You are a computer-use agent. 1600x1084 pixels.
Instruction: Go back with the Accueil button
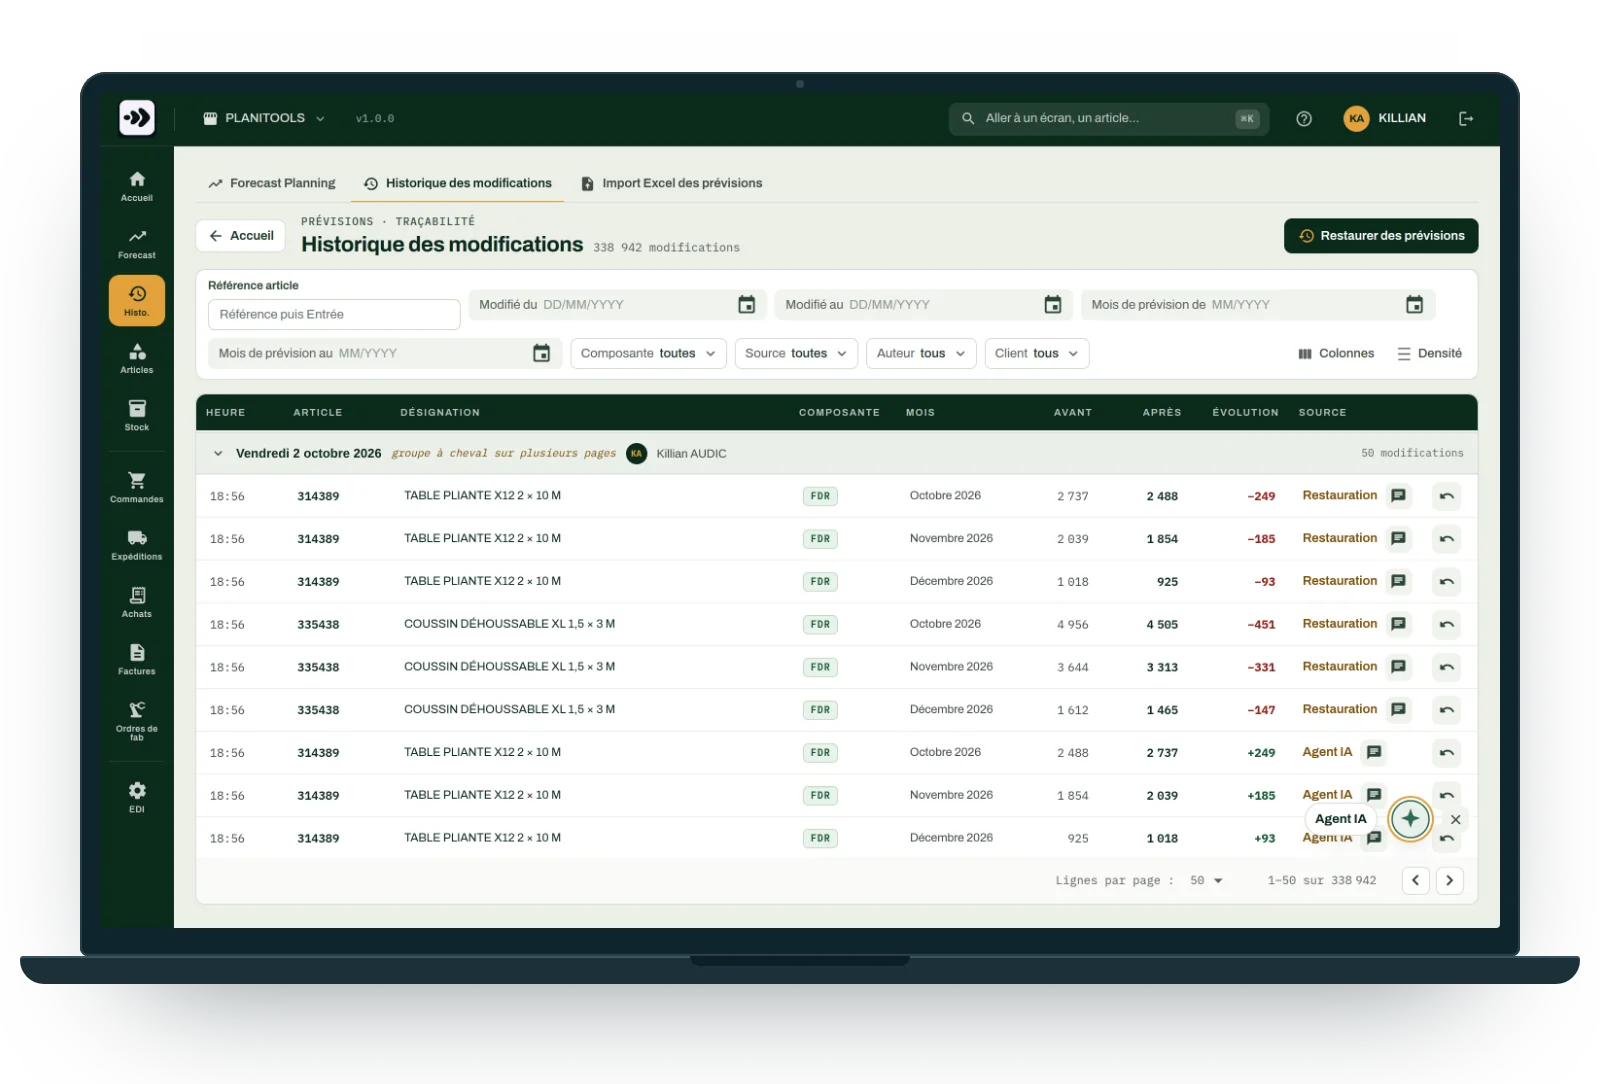coord(241,236)
